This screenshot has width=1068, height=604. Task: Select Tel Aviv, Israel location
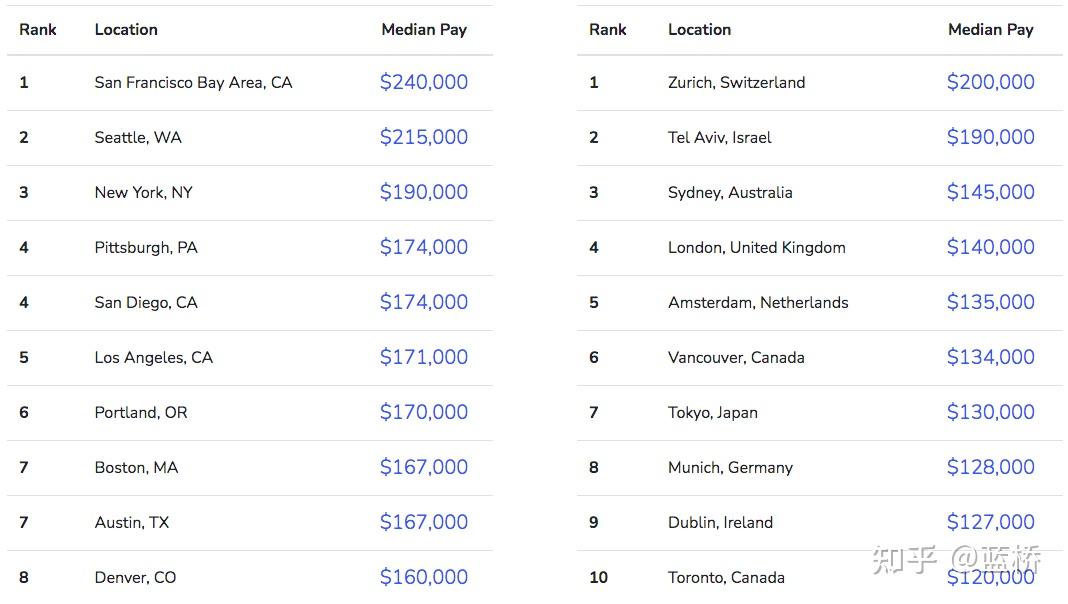(x=719, y=138)
